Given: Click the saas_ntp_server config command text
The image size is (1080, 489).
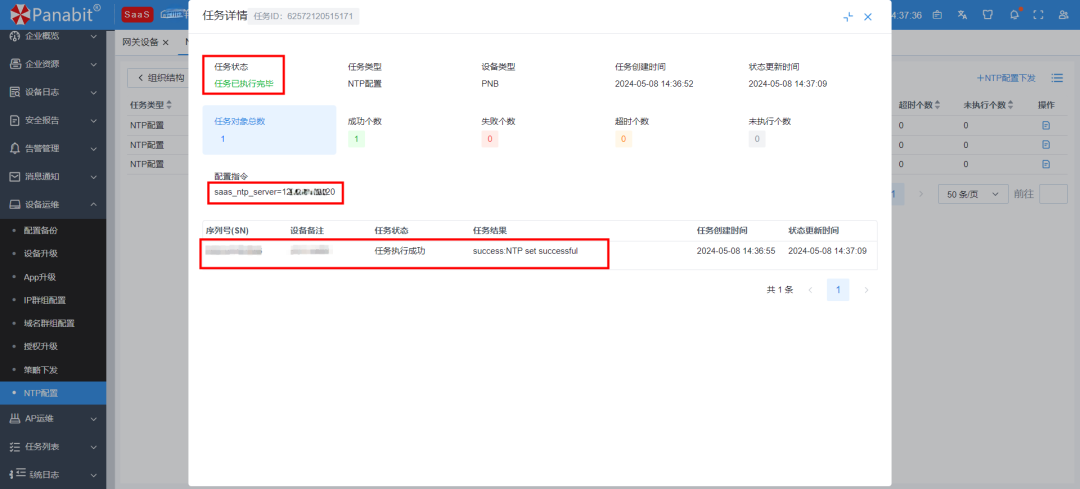Looking at the screenshot, I should point(275,192).
